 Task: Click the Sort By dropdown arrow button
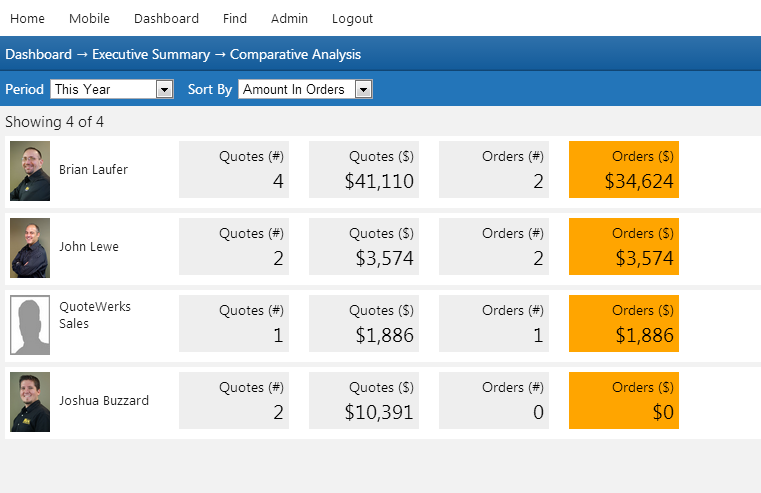click(x=364, y=90)
